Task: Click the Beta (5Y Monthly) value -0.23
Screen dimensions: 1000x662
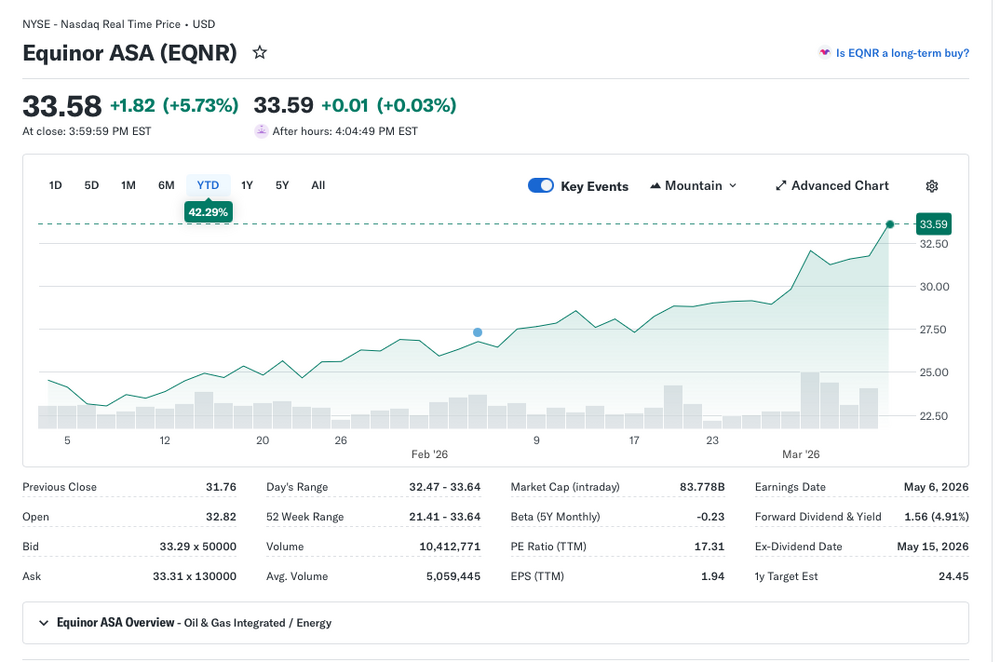Action: tap(710, 517)
